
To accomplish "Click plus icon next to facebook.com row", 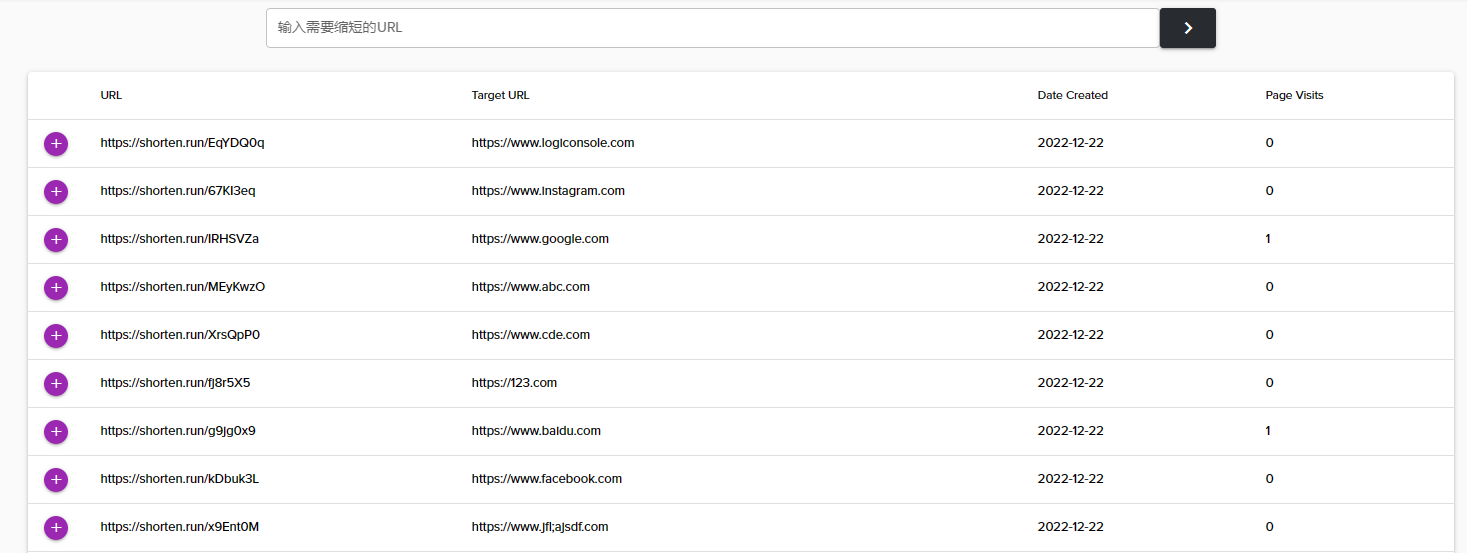I will point(56,480).
